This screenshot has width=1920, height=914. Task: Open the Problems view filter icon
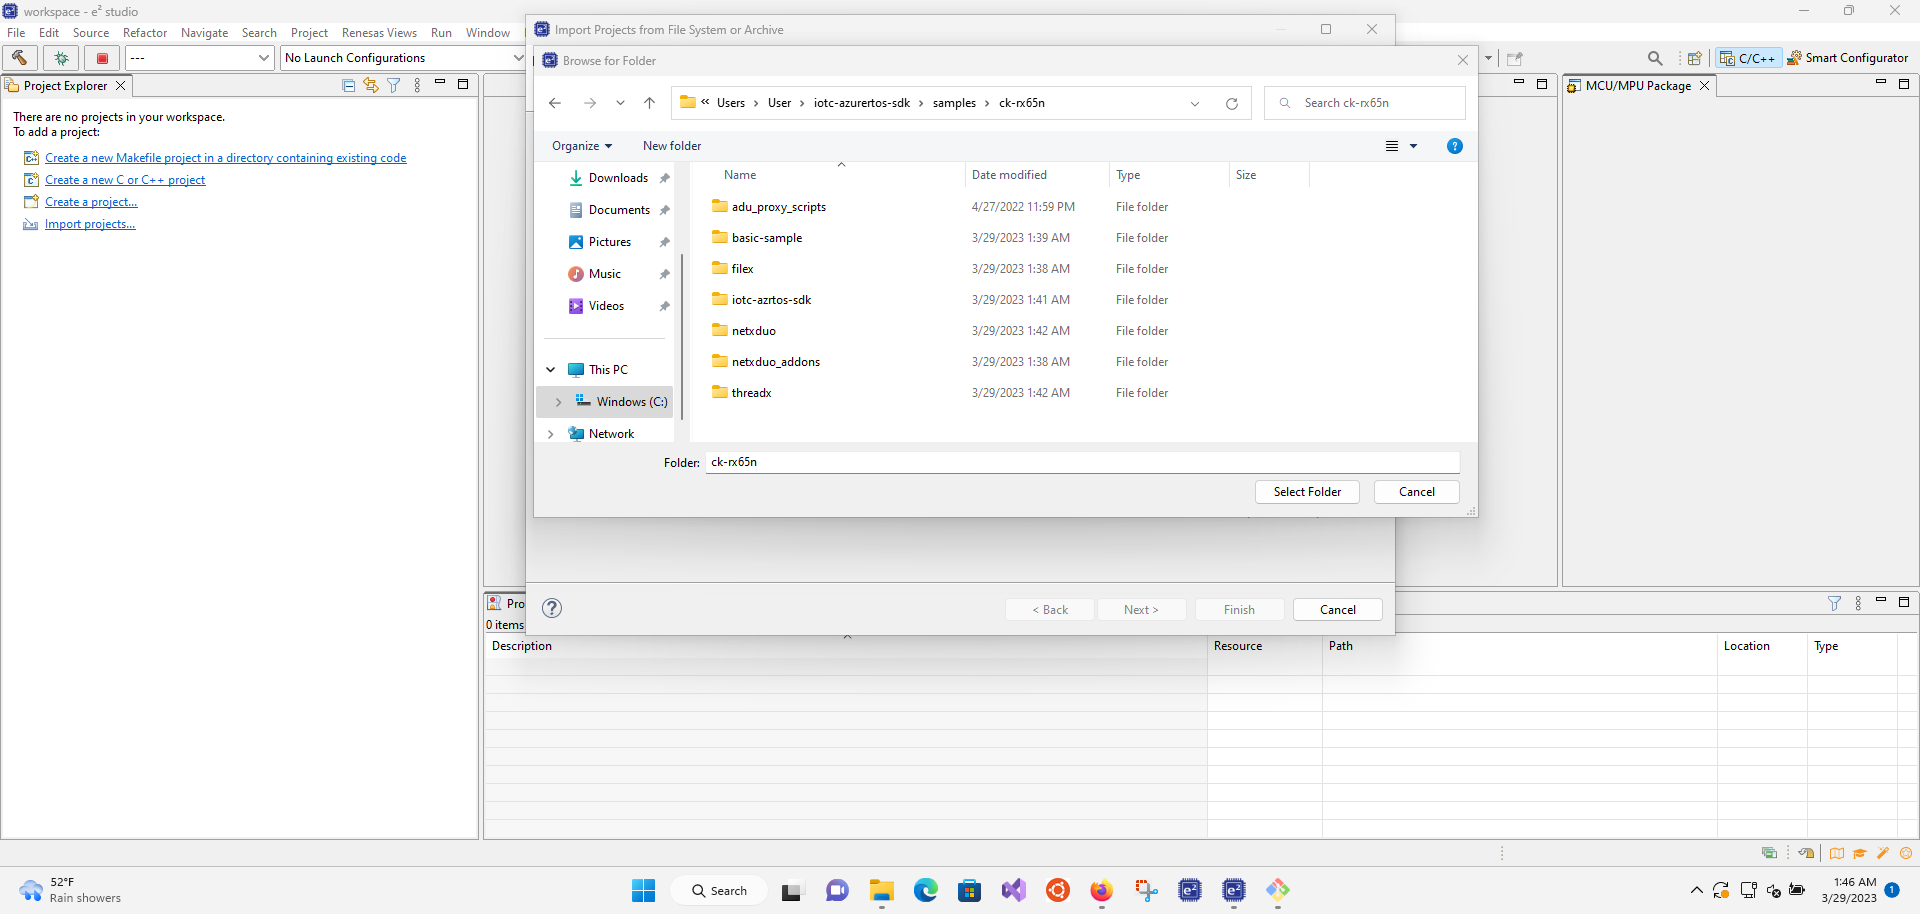(x=1834, y=603)
